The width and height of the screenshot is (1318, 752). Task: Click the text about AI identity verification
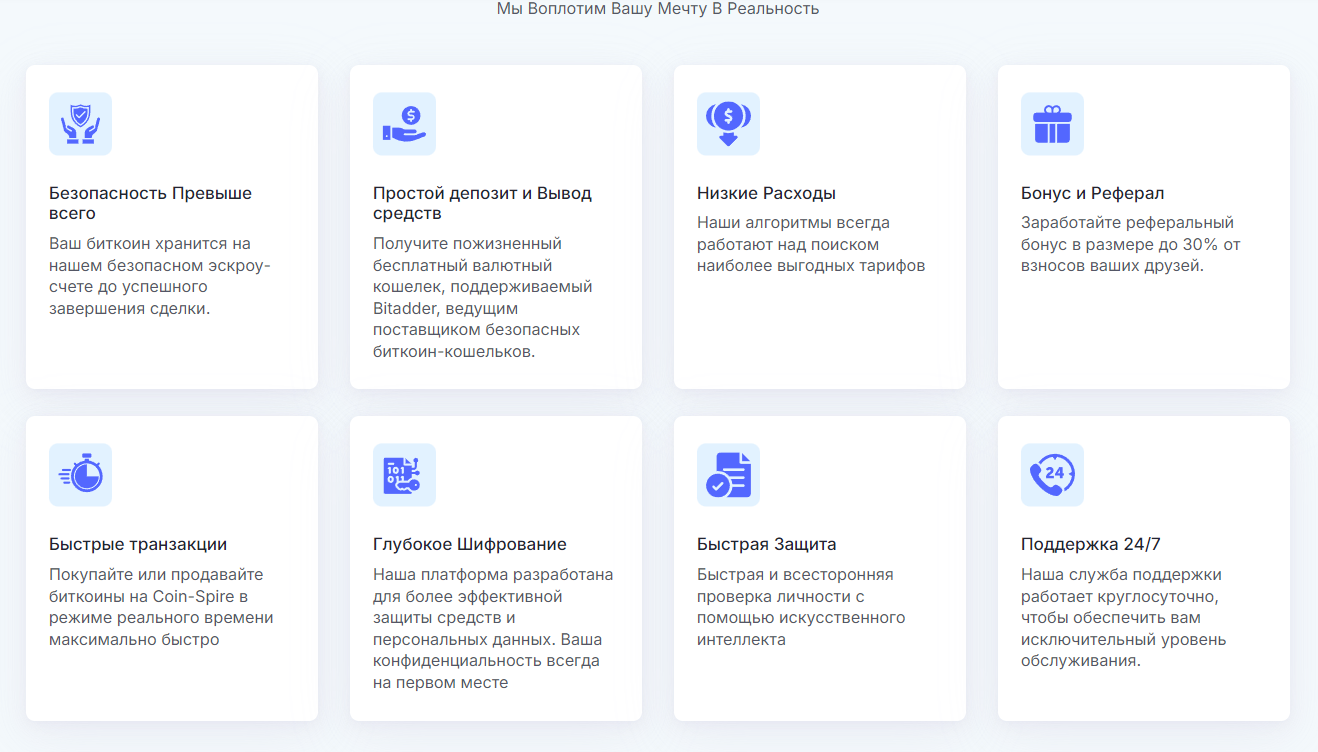801,607
